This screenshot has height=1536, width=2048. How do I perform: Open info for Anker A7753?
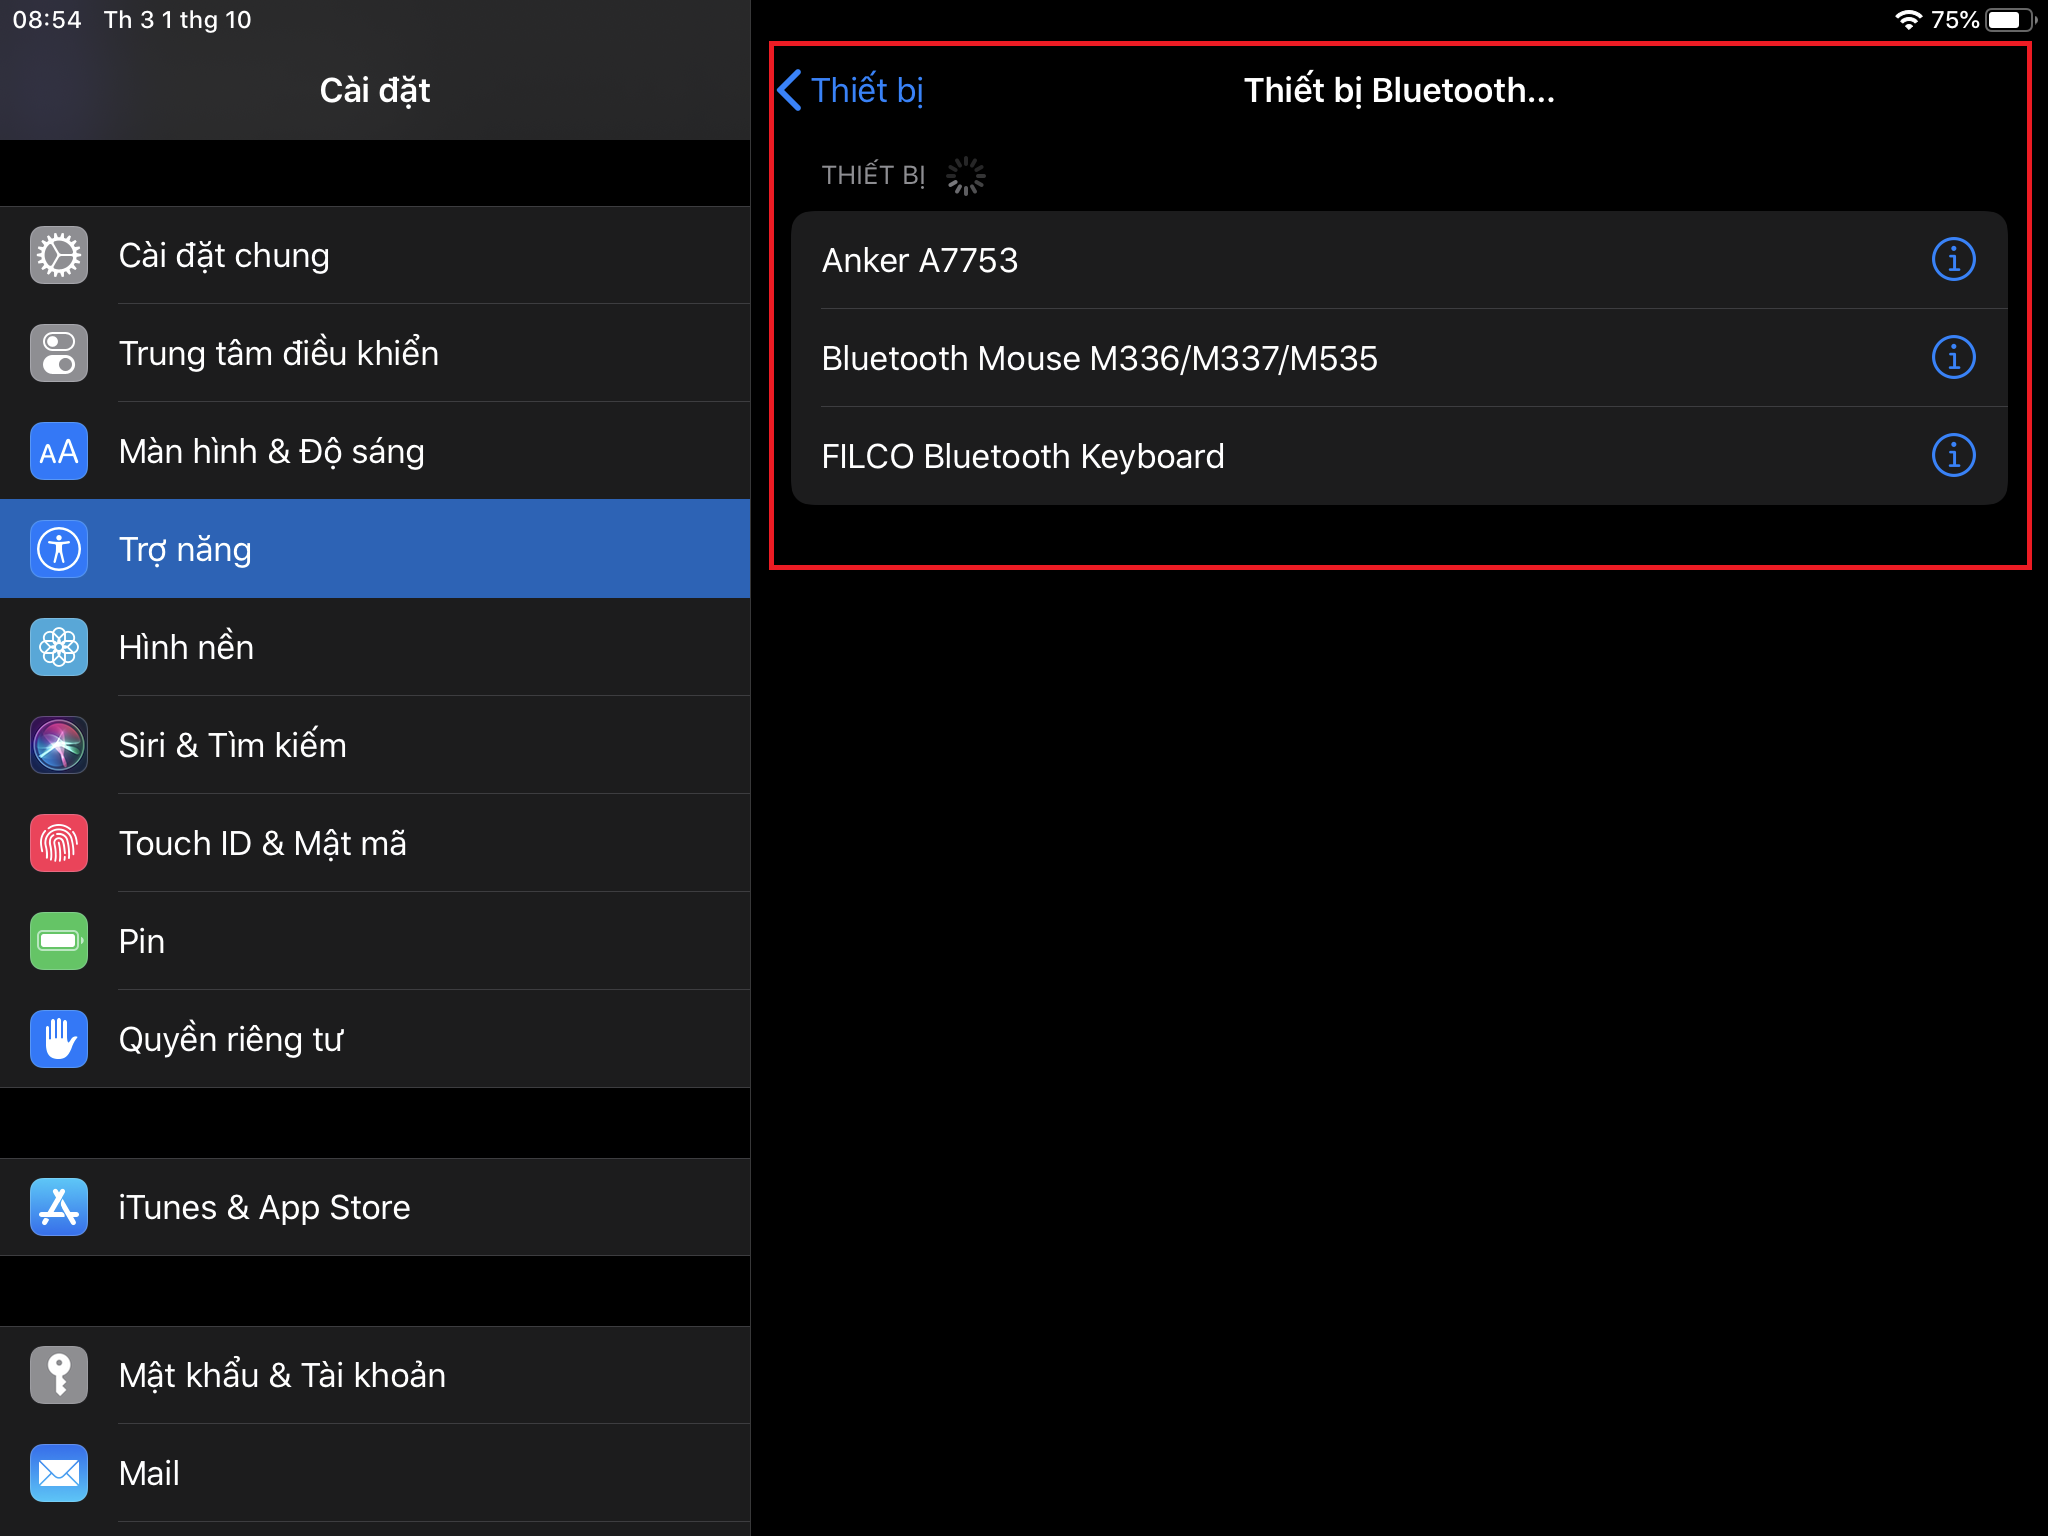coord(1953,260)
